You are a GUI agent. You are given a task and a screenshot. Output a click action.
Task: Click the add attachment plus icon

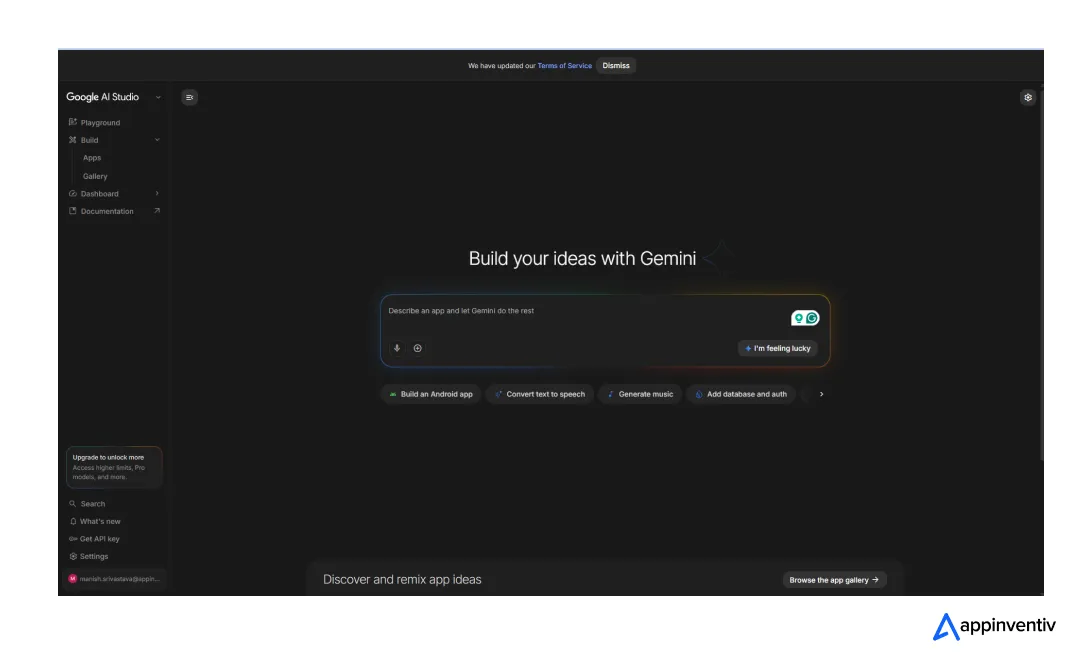(417, 348)
